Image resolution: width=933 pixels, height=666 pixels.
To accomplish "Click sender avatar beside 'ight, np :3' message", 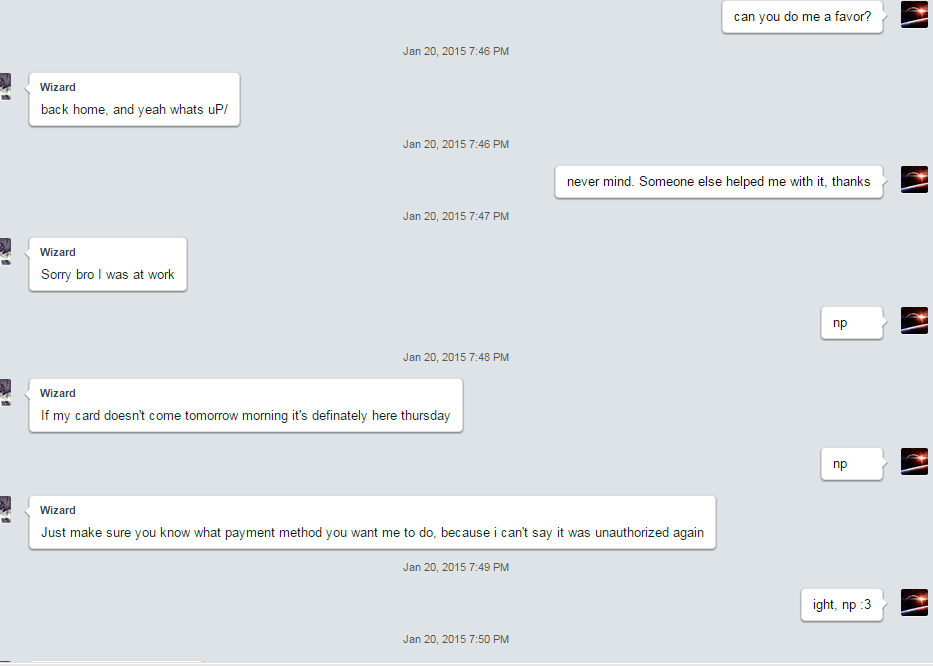I will [914, 602].
